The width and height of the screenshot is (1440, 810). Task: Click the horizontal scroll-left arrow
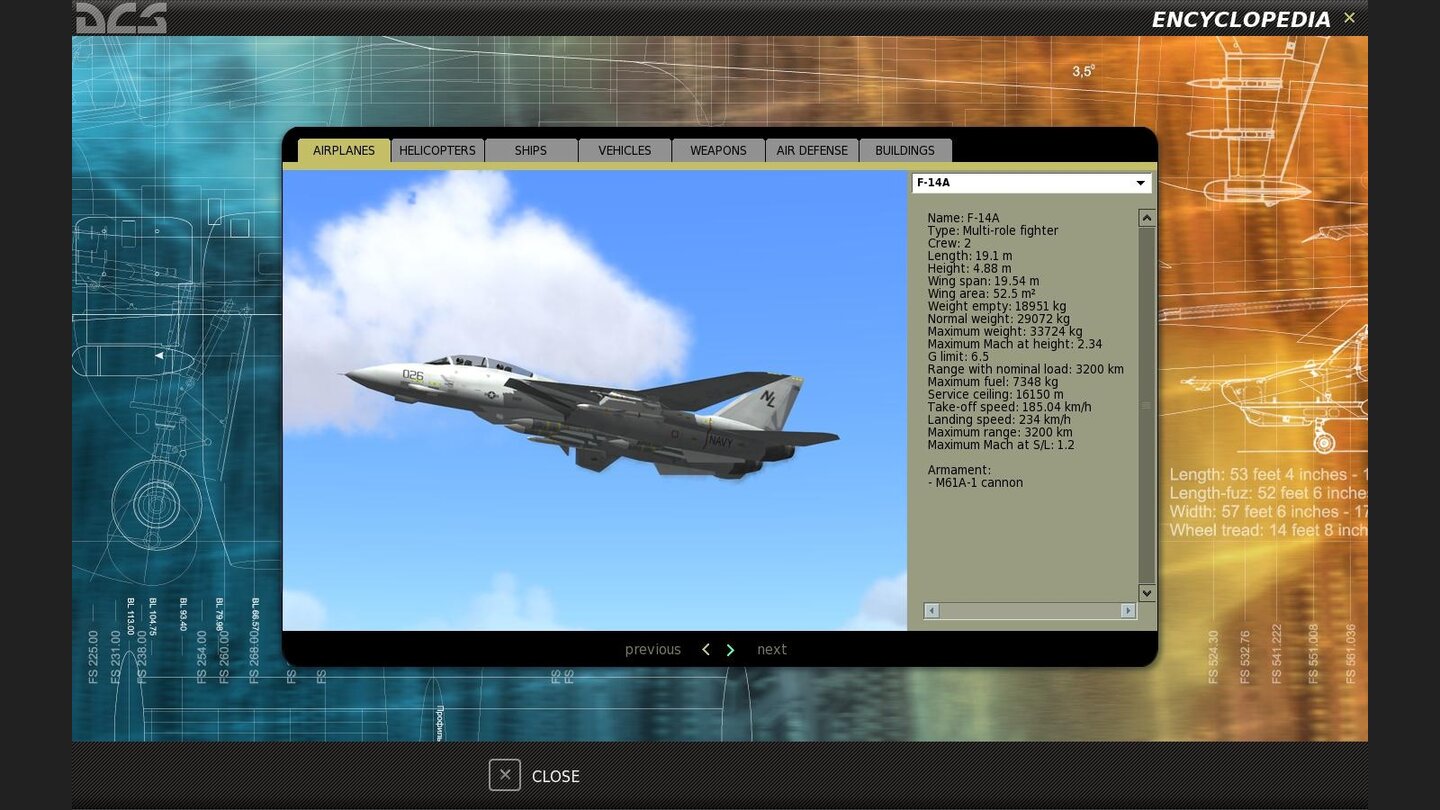tap(932, 610)
